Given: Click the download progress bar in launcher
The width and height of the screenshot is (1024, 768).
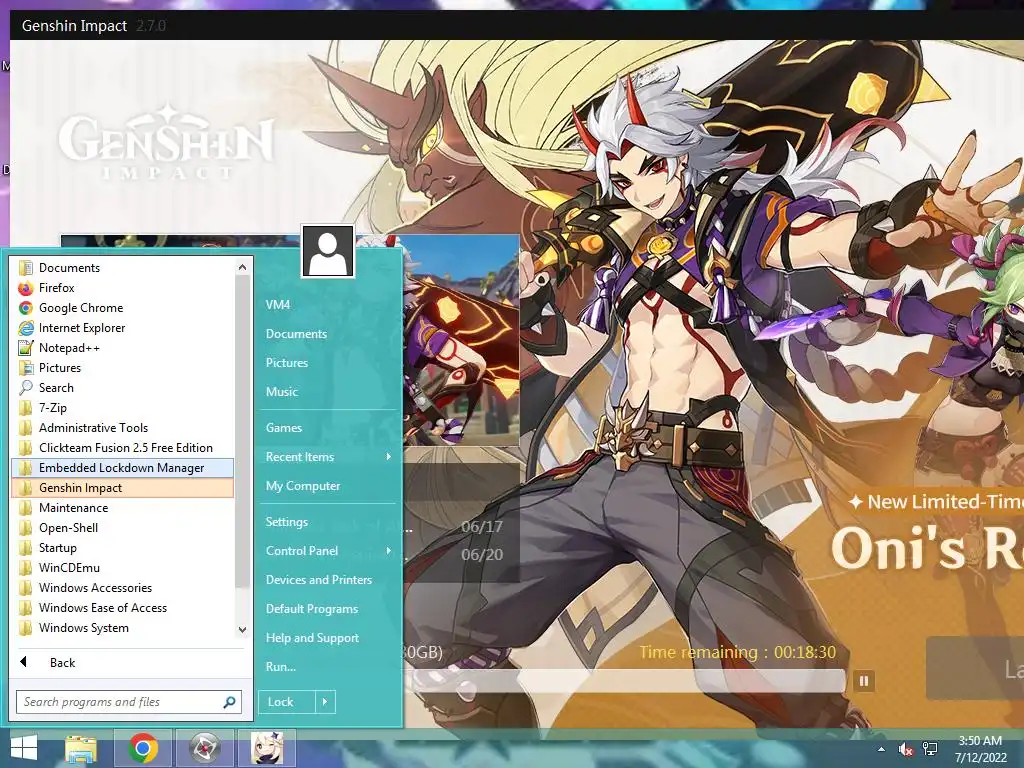Looking at the screenshot, I should coord(624,681).
